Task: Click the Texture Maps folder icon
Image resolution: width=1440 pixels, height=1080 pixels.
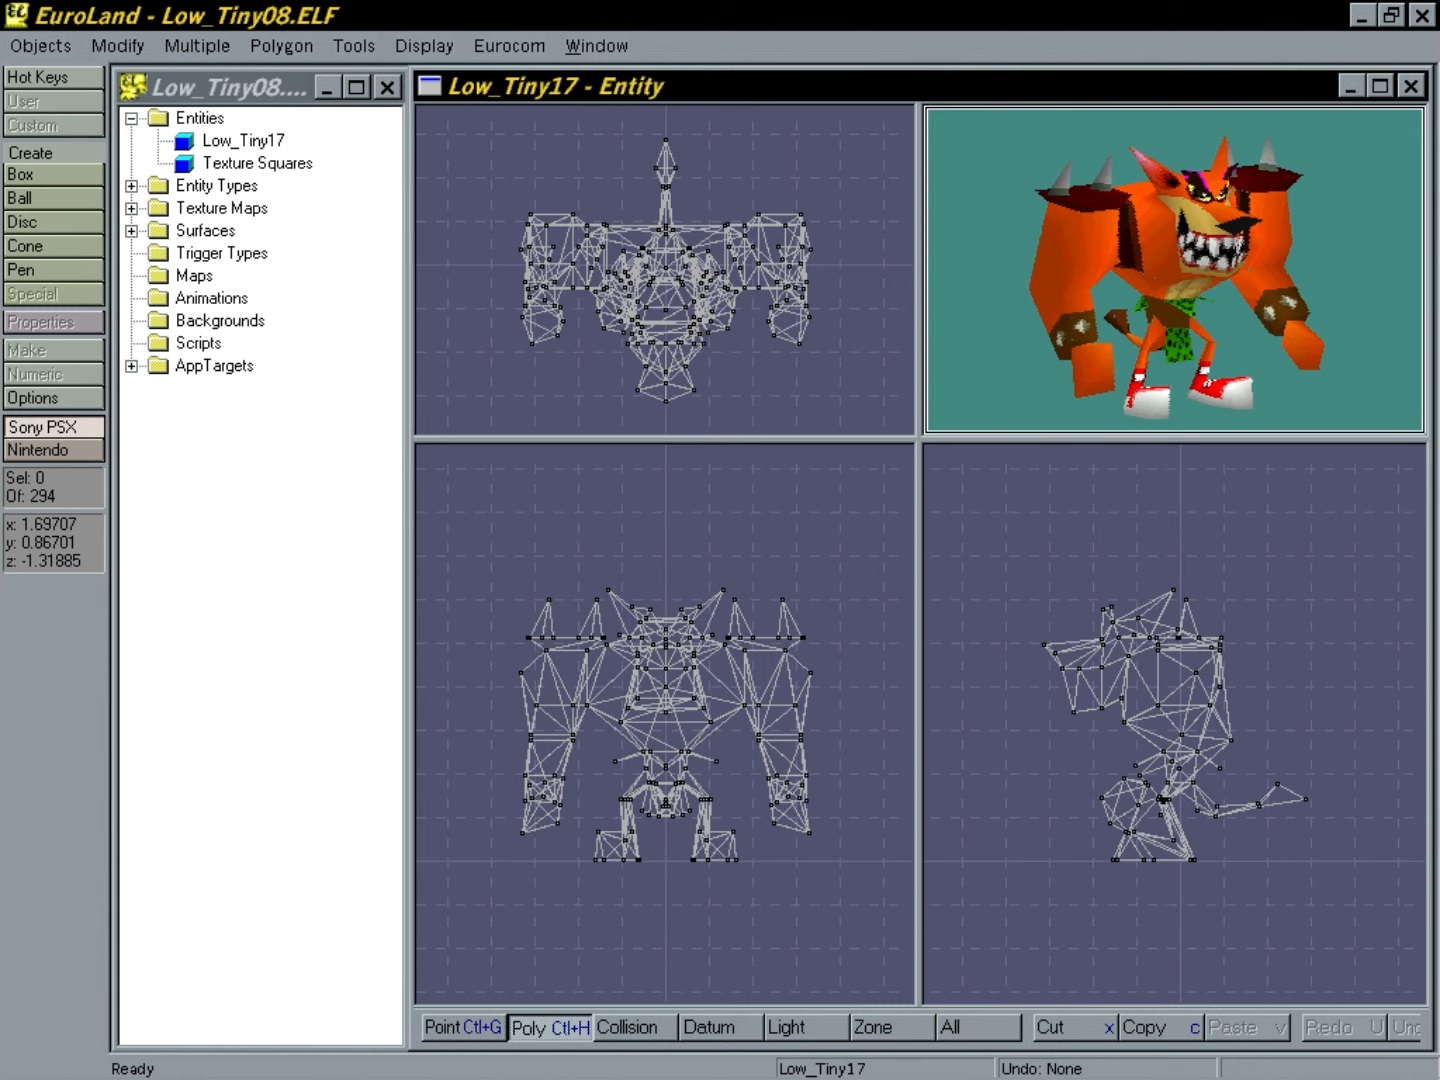Action: click(158, 208)
